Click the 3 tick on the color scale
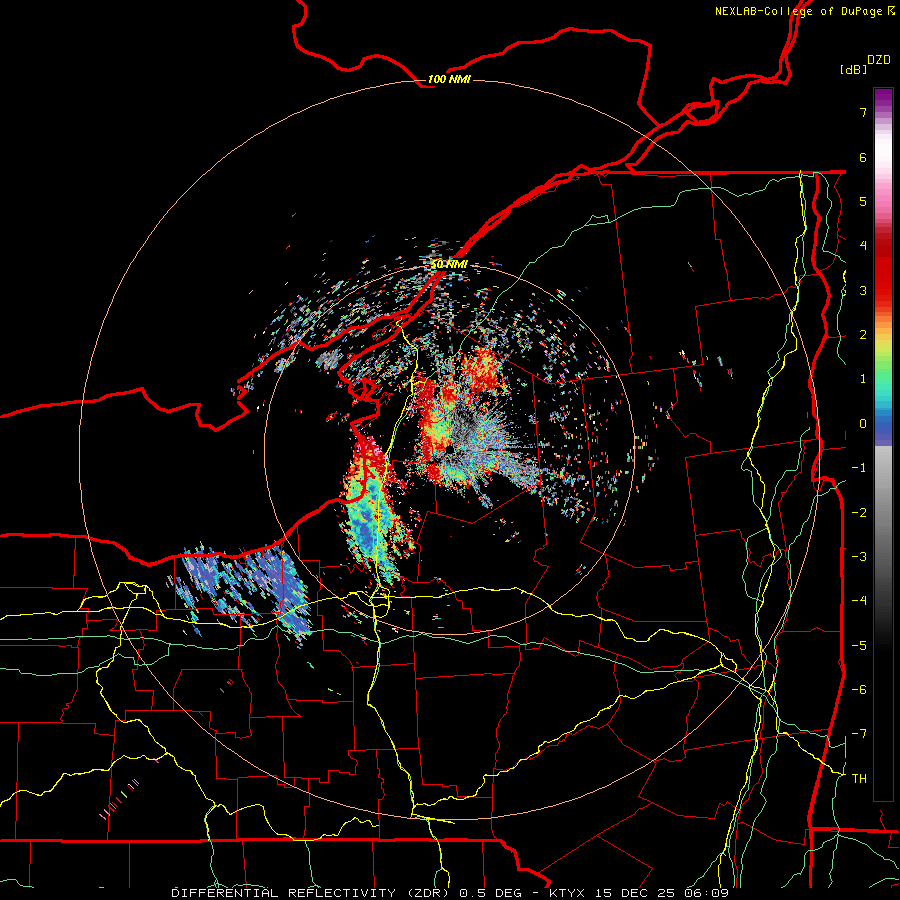900x900 pixels. point(863,290)
